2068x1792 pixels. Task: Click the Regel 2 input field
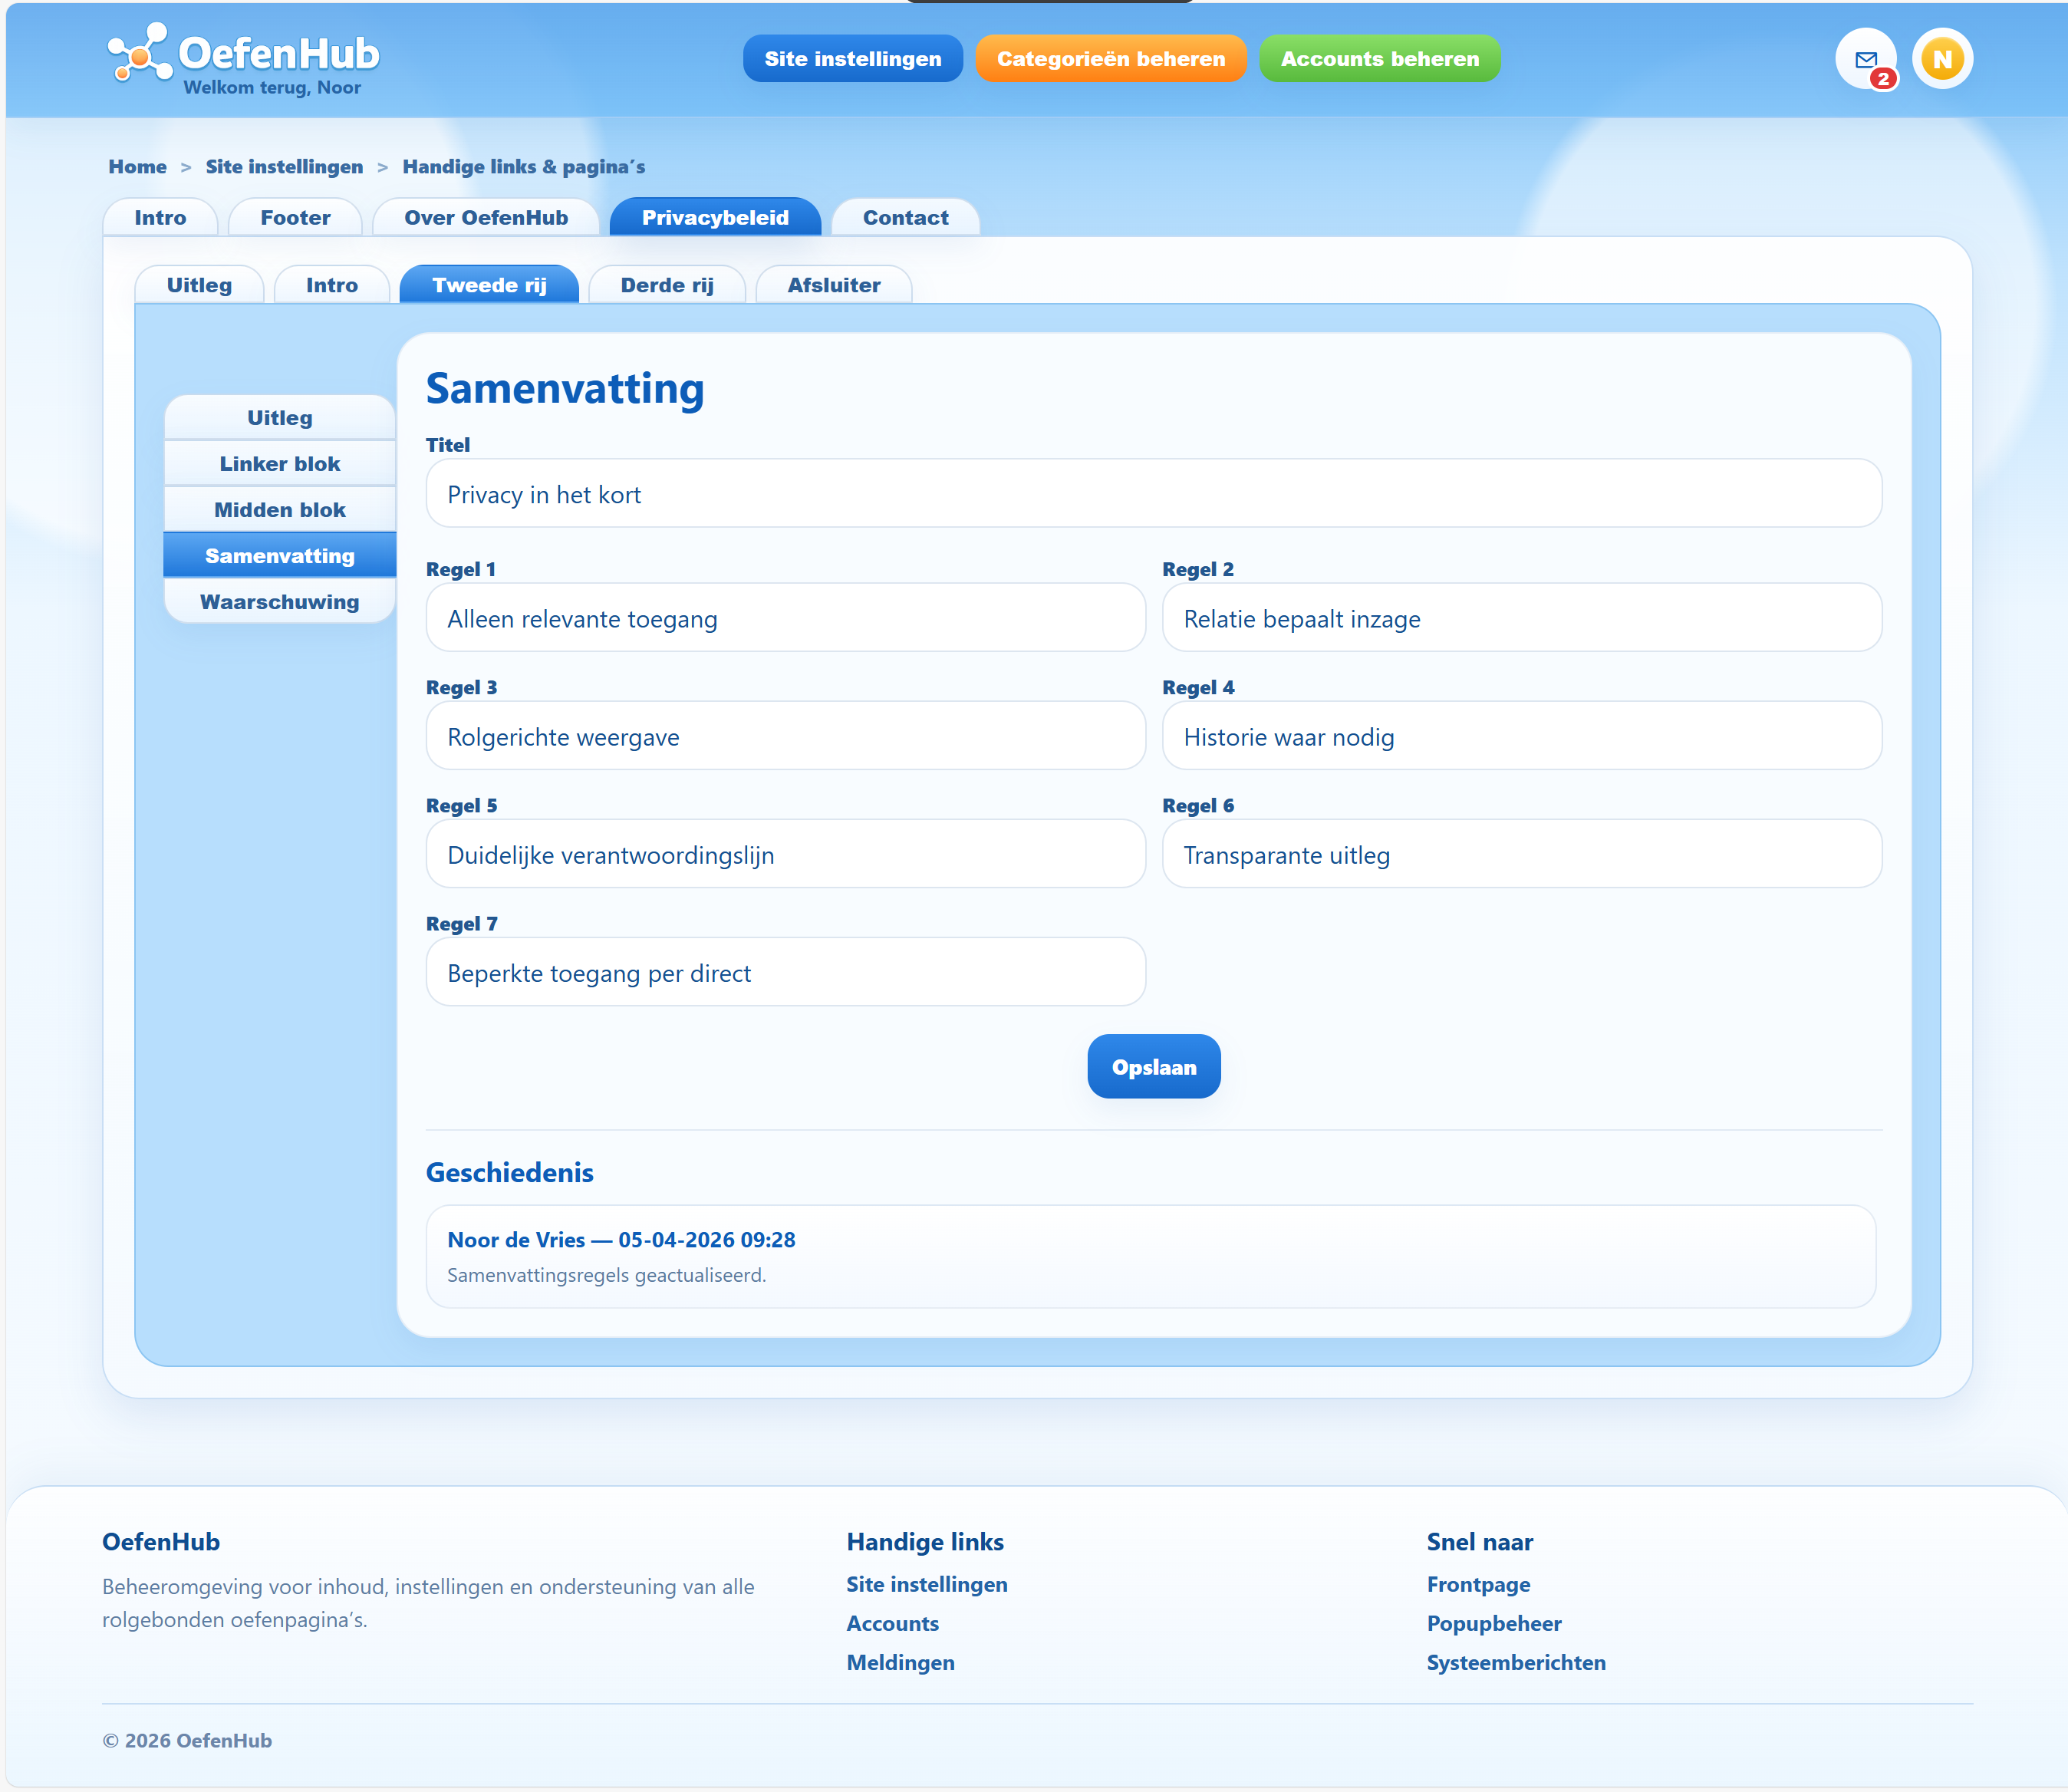1522,618
